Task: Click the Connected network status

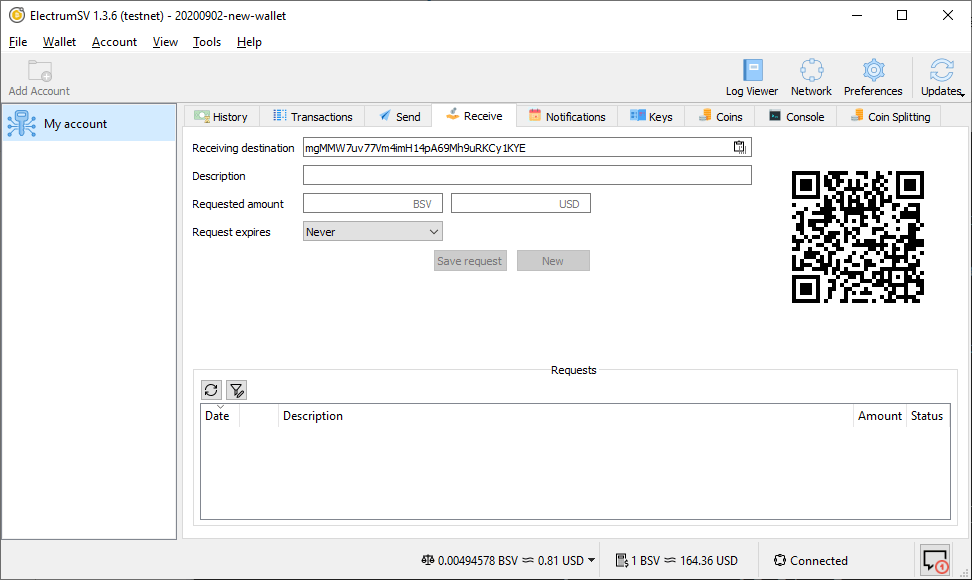Action: pos(810,560)
